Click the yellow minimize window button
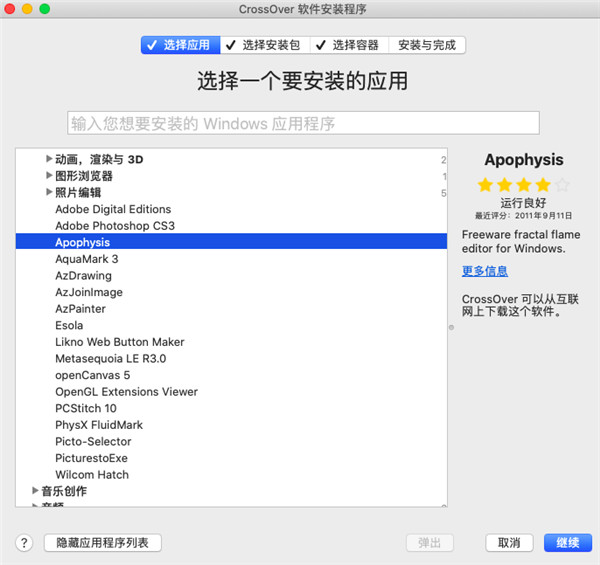The image size is (600, 565). [x=27, y=8]
